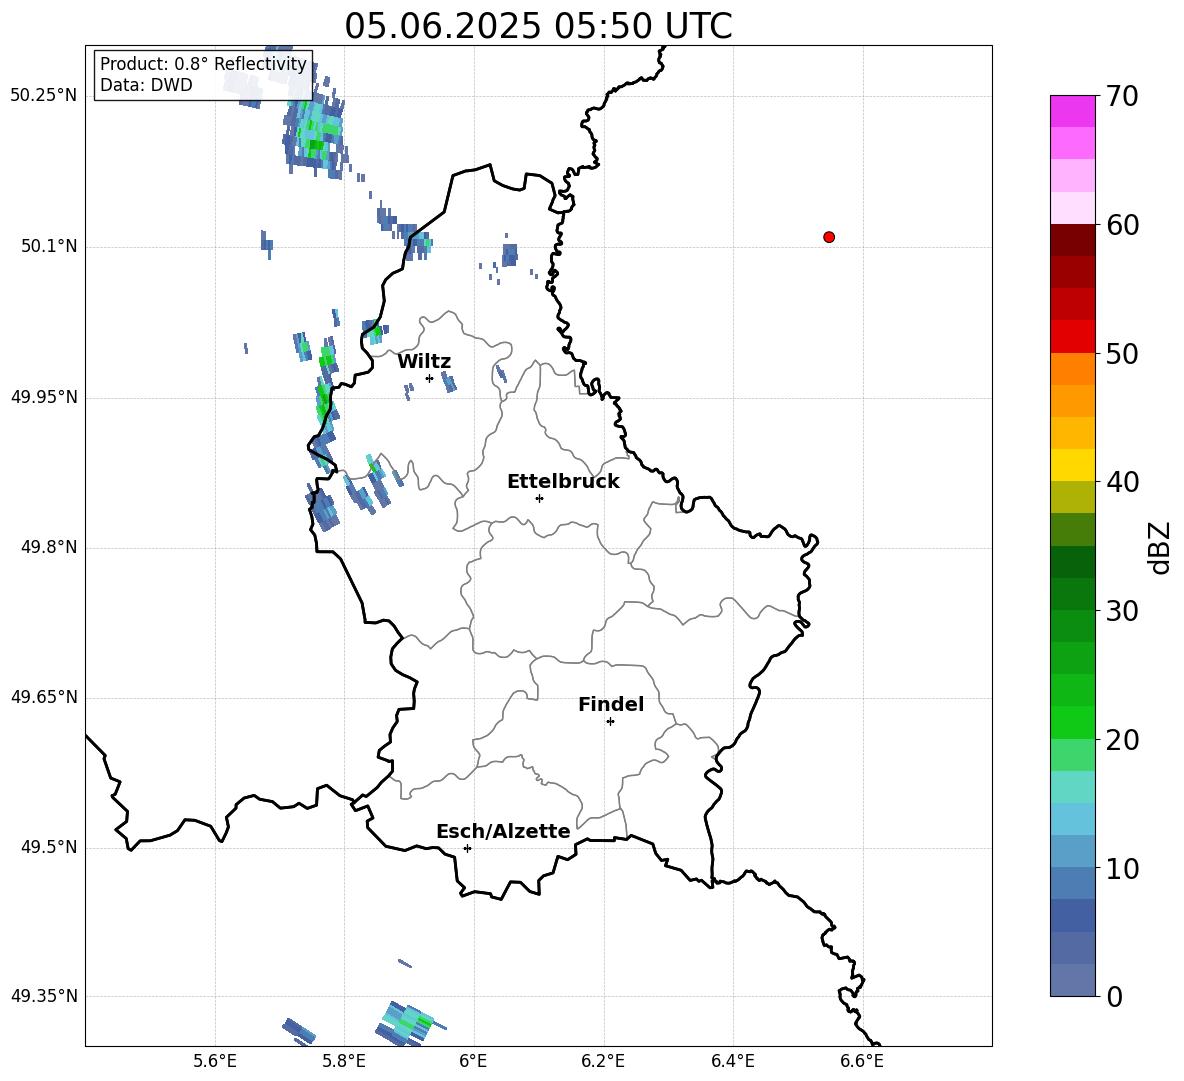The height and width of the screenshot is (1081, 1184).
Task: Click the 49.95°N latitude label
Action: (44, 397)
